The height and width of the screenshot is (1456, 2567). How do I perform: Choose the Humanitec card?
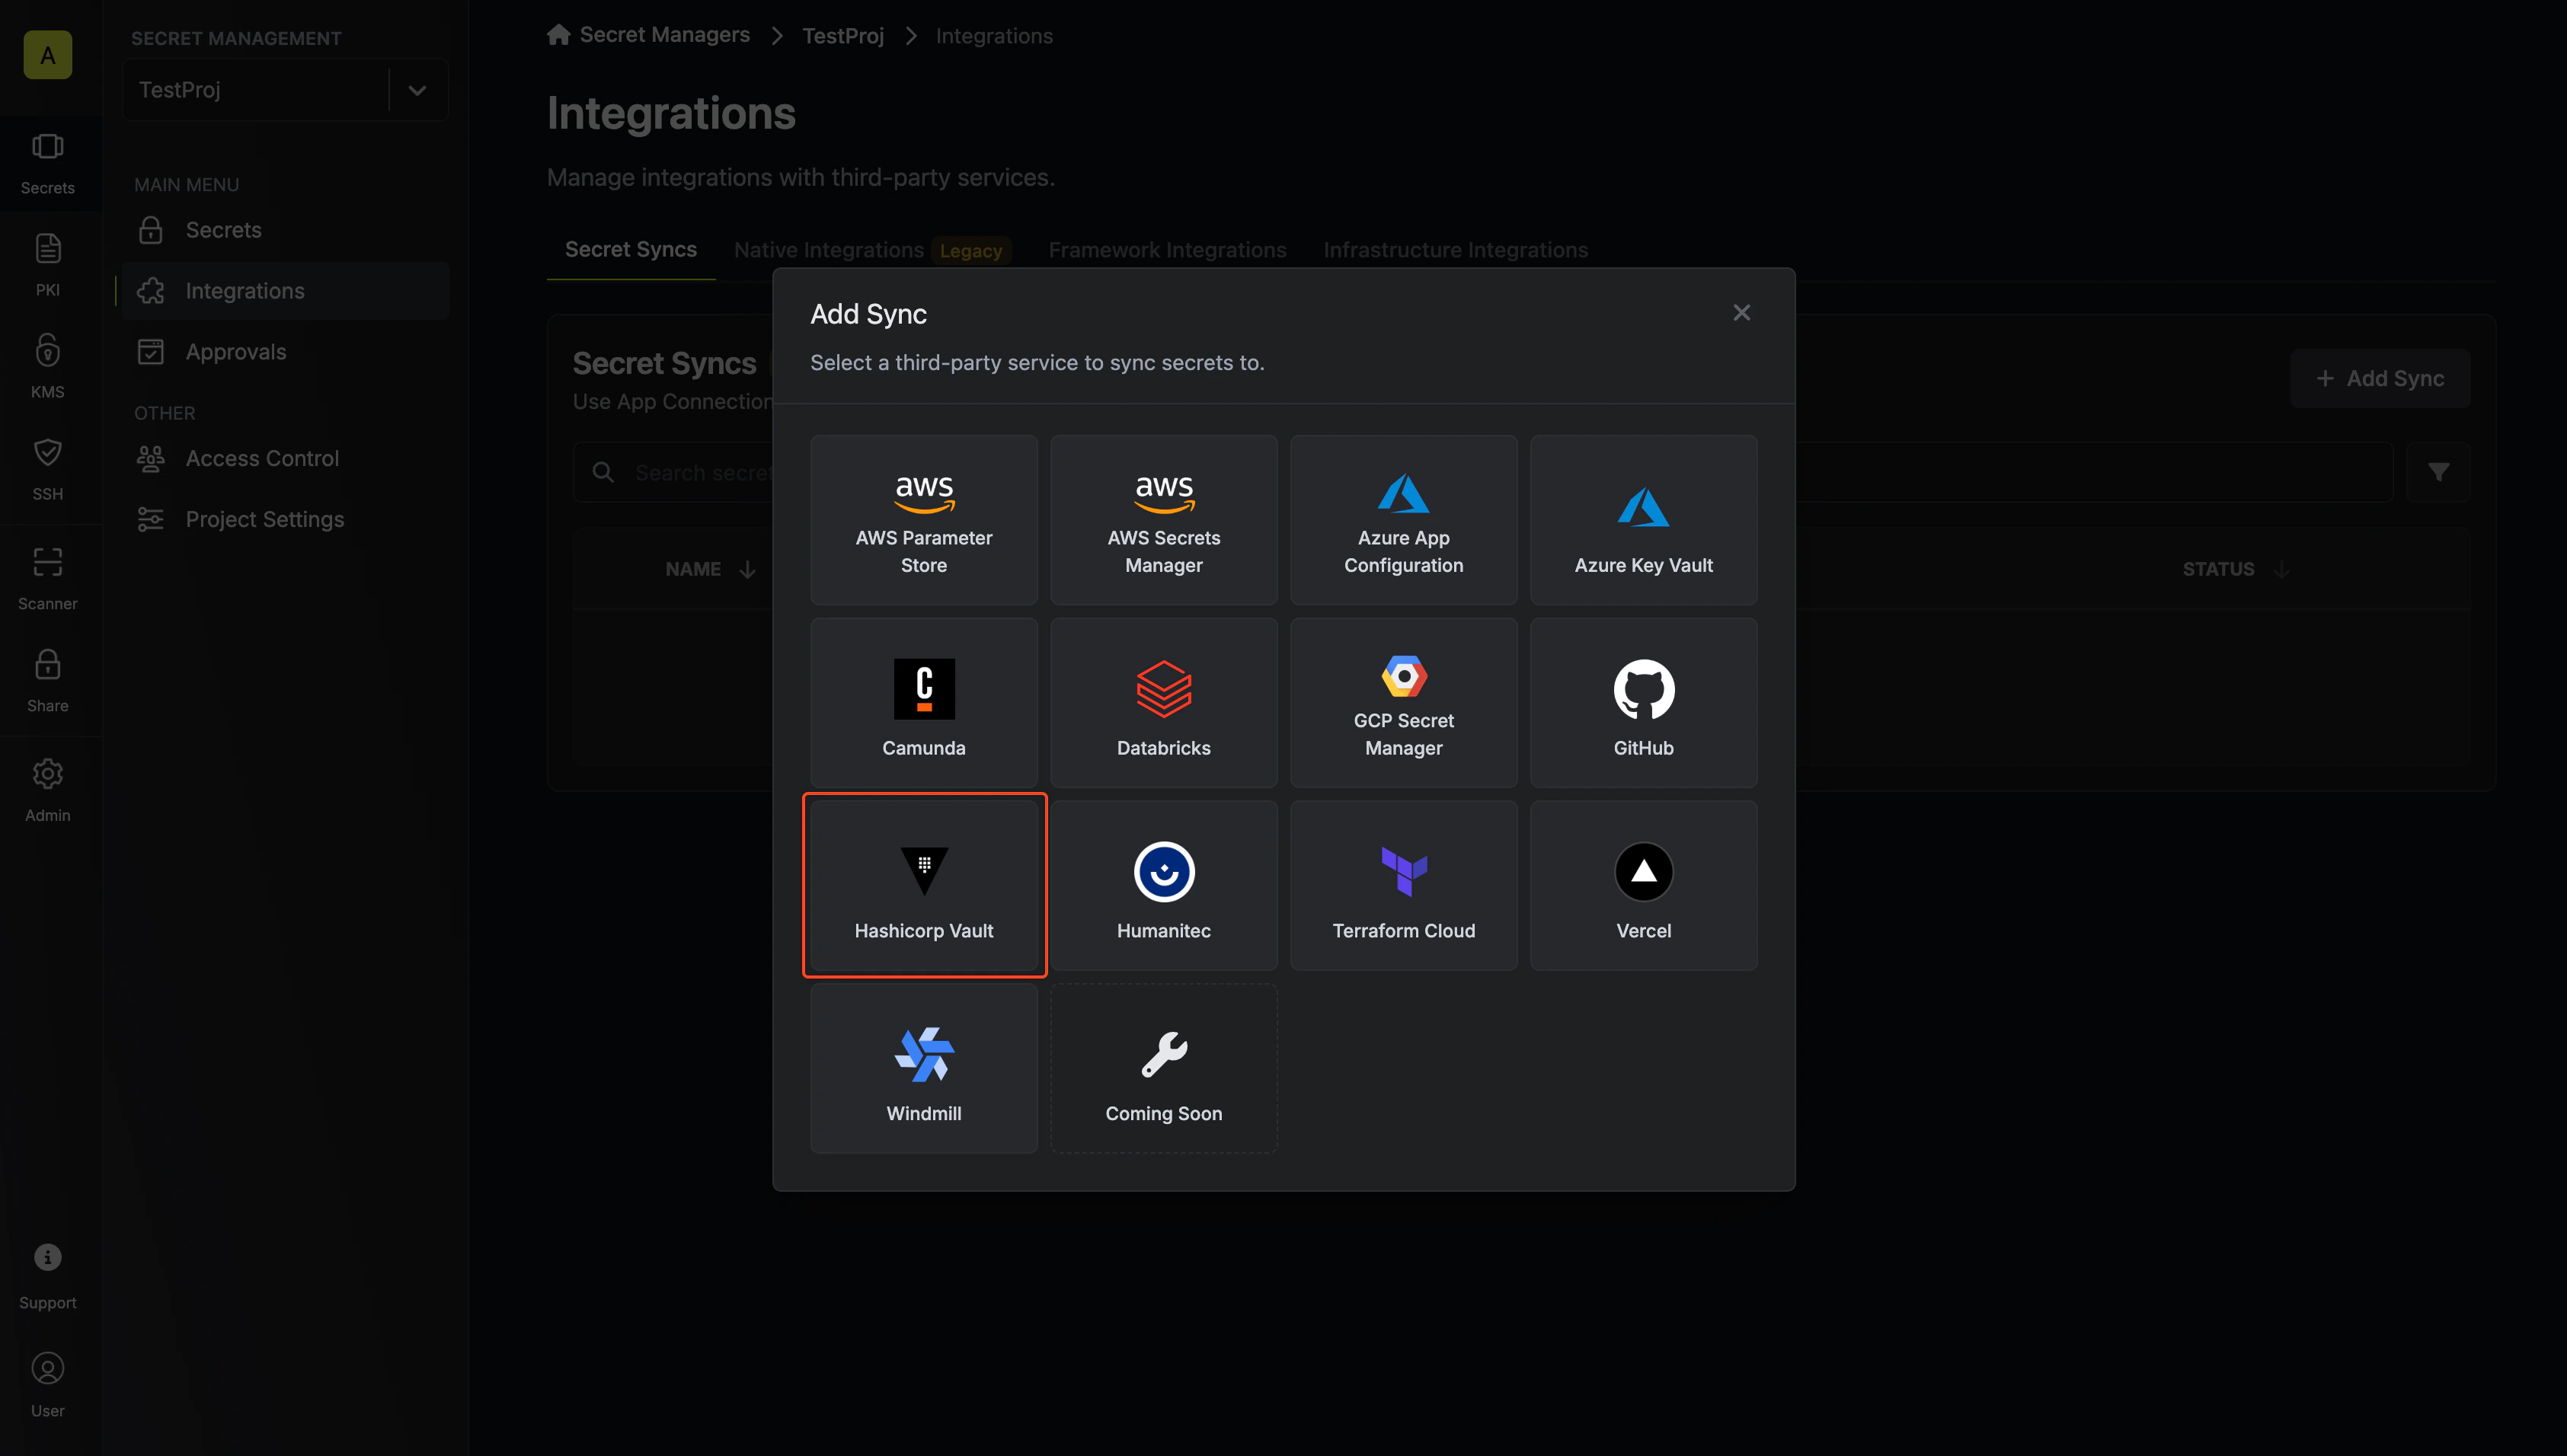[1163, 886]
